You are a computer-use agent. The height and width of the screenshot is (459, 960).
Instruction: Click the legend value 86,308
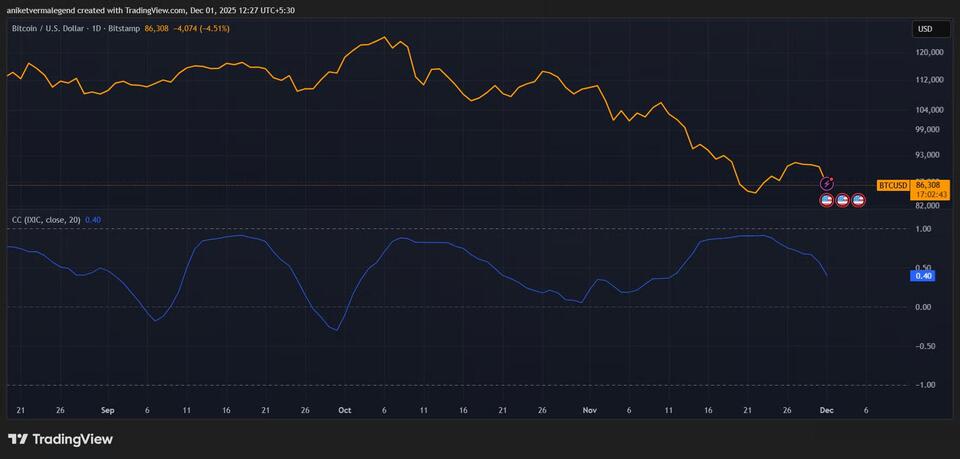pos(156,28)
